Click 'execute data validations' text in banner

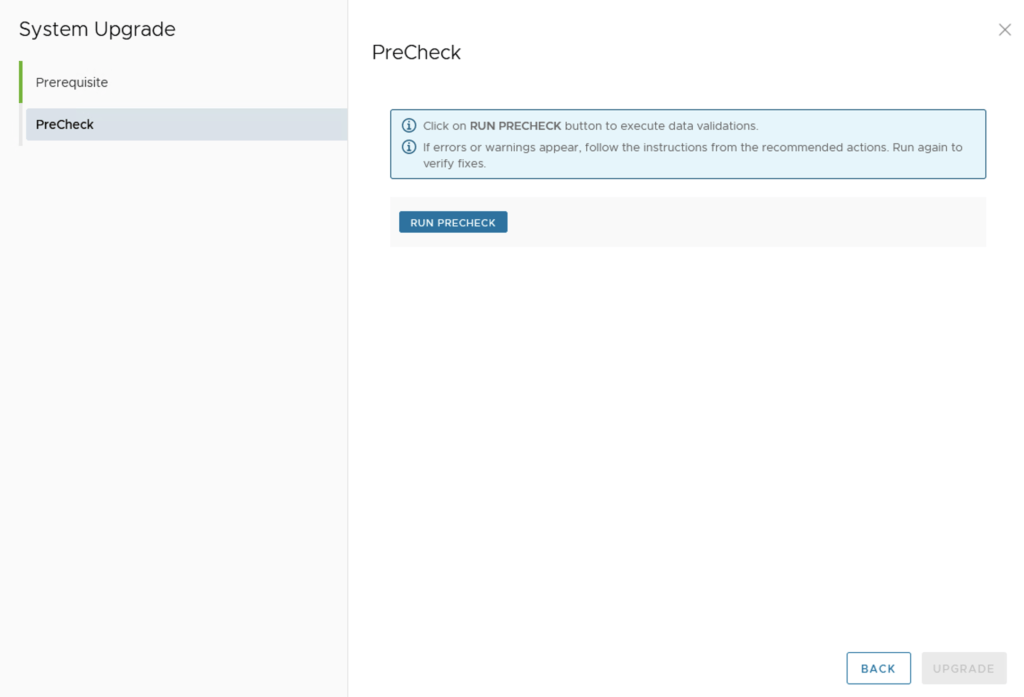coord(690,126)
